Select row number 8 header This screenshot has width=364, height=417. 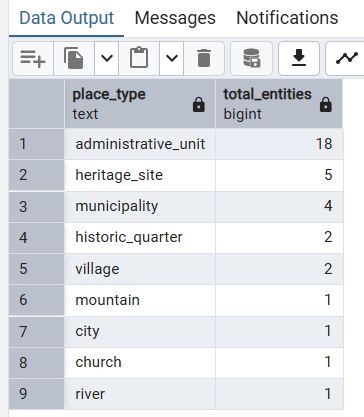pos(37,363)
